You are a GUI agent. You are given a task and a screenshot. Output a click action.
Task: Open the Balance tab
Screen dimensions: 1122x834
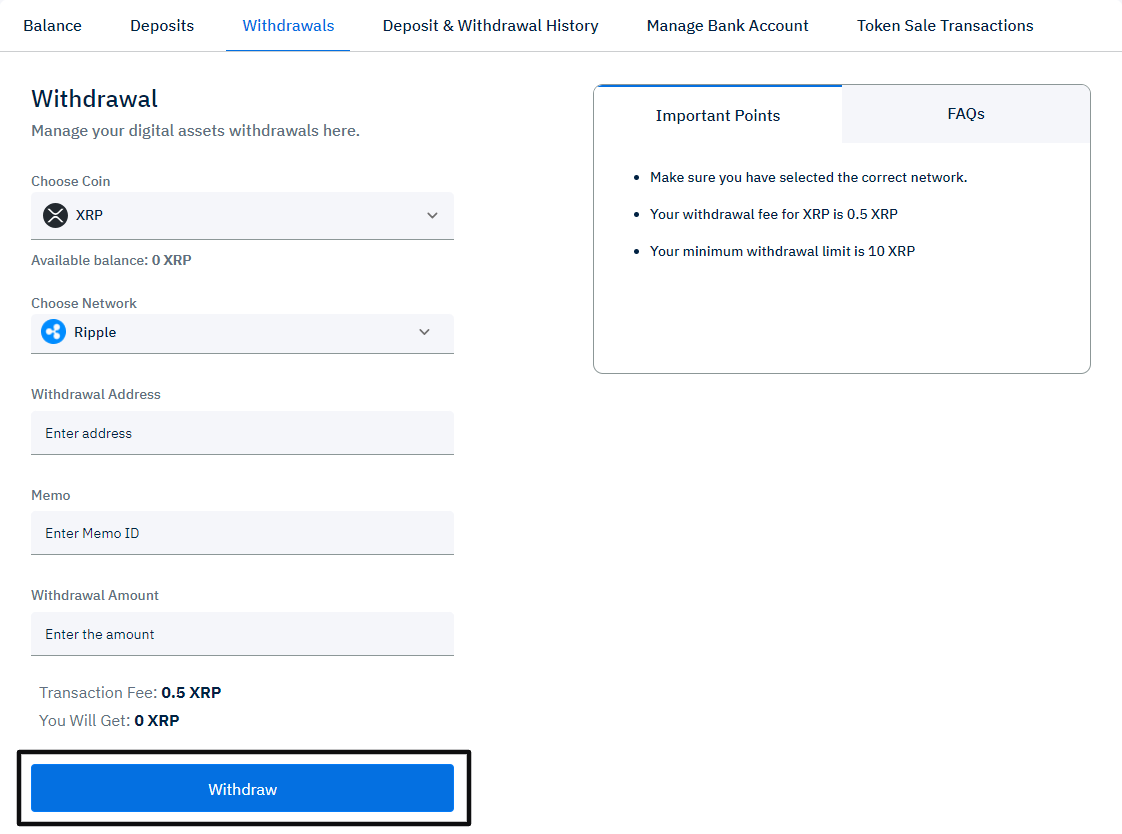(x=52, y=26)
